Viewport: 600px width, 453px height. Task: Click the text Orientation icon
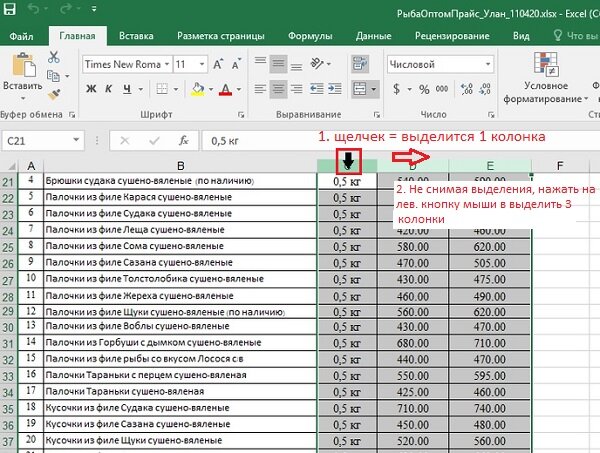[318, 63]
